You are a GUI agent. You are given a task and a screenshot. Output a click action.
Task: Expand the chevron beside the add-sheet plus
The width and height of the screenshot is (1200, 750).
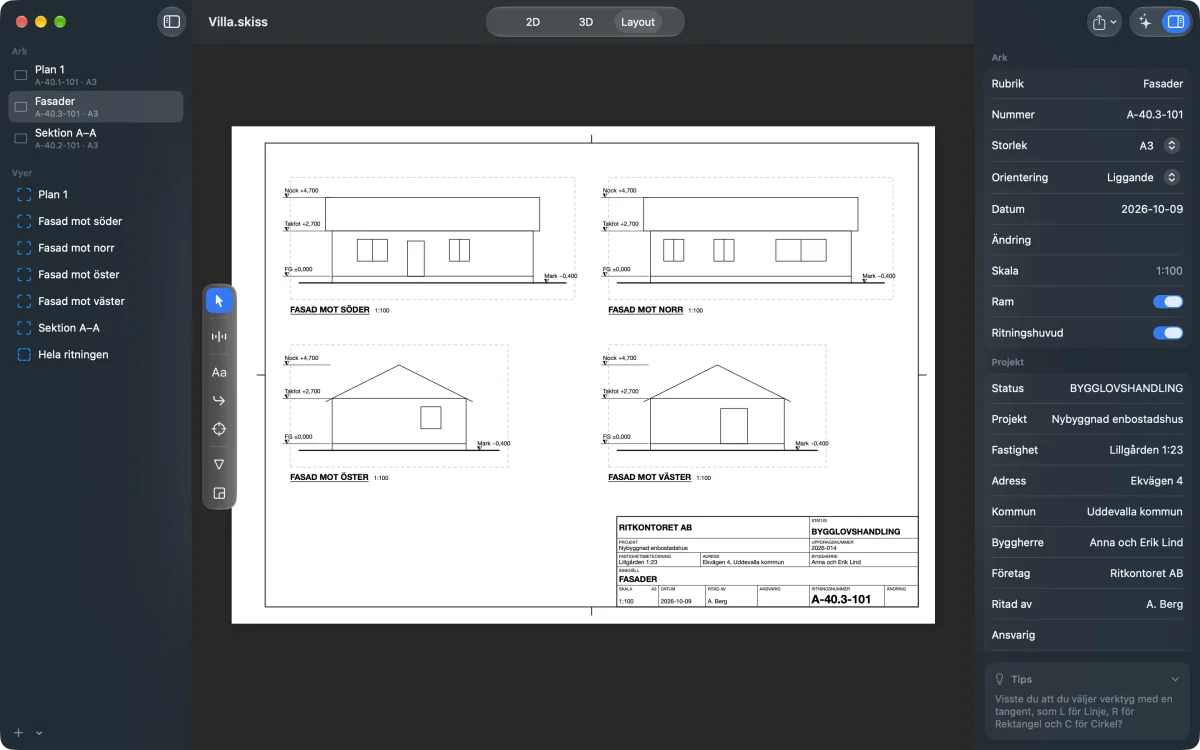click(39, 733)
